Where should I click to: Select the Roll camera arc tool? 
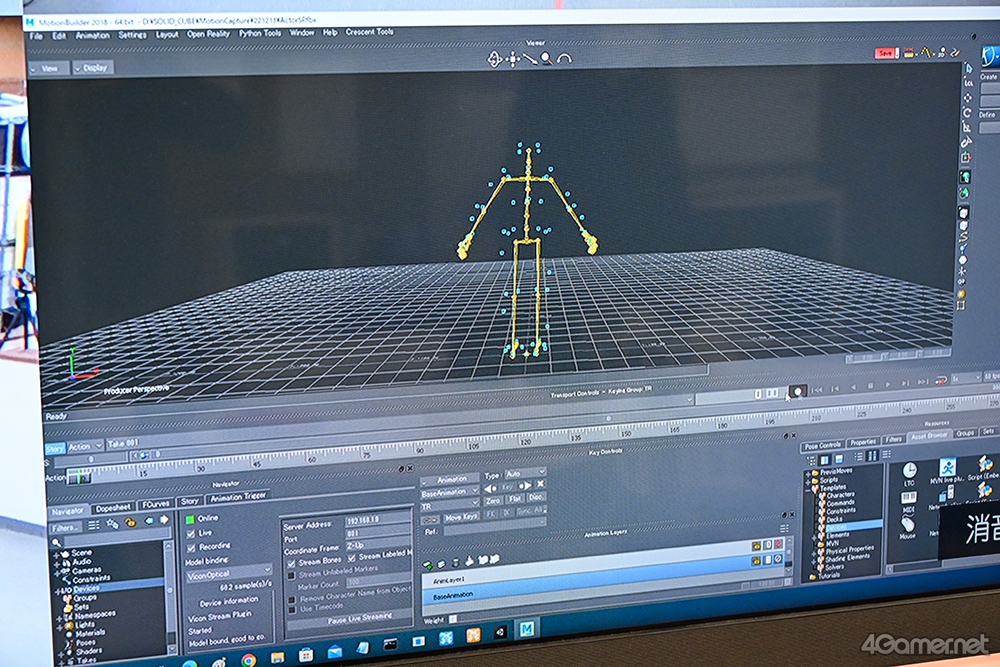[x=564, y=59]
